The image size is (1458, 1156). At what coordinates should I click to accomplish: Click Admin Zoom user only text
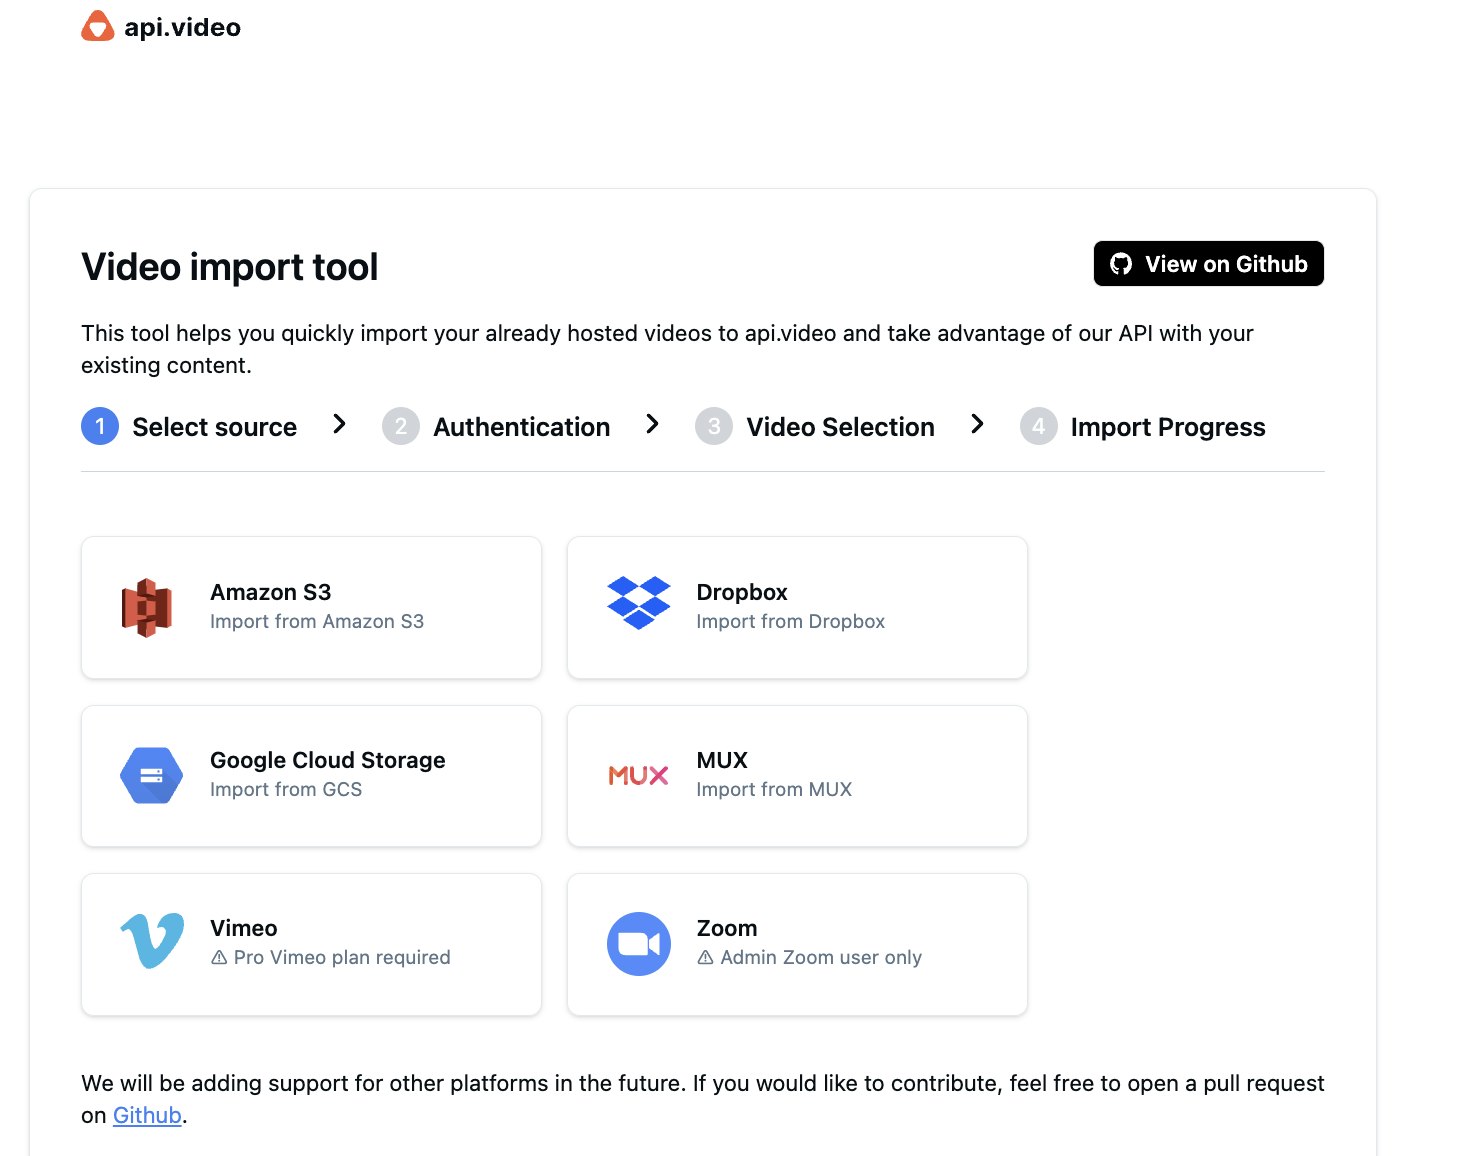pyautogui.click(x=821, y=957)
